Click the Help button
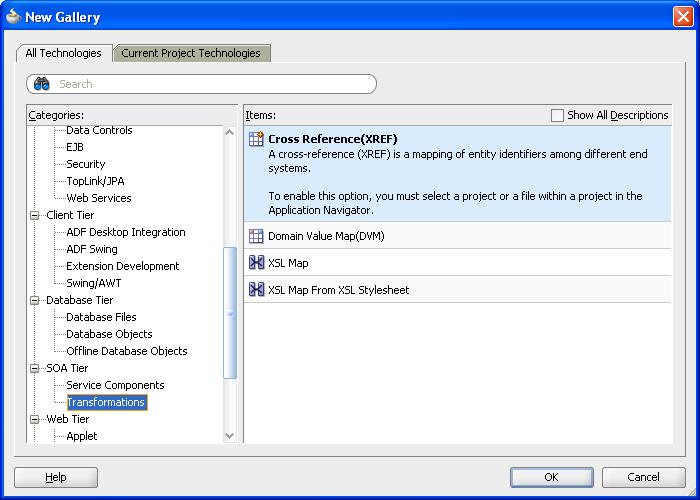700x500 pixels. [56, 477]
